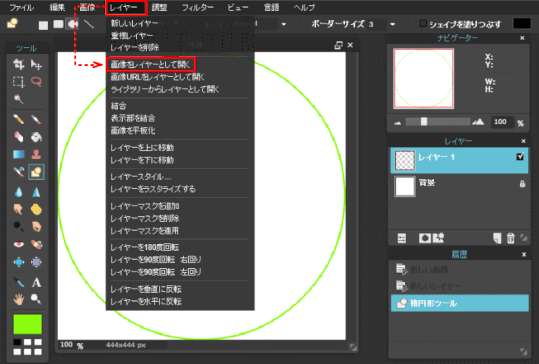This screenshot has width=539, height=364.
Task: Toggle the シェイプを塗りつぶす checkbox
Action: tap(423, 23)
